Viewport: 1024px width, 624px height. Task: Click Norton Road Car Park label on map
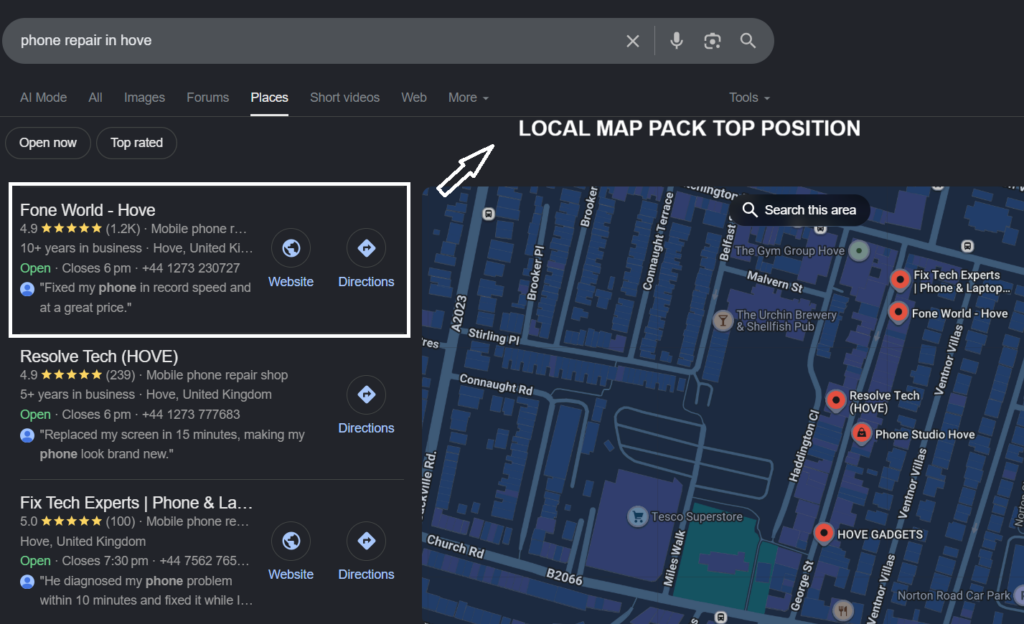[953, 595]
